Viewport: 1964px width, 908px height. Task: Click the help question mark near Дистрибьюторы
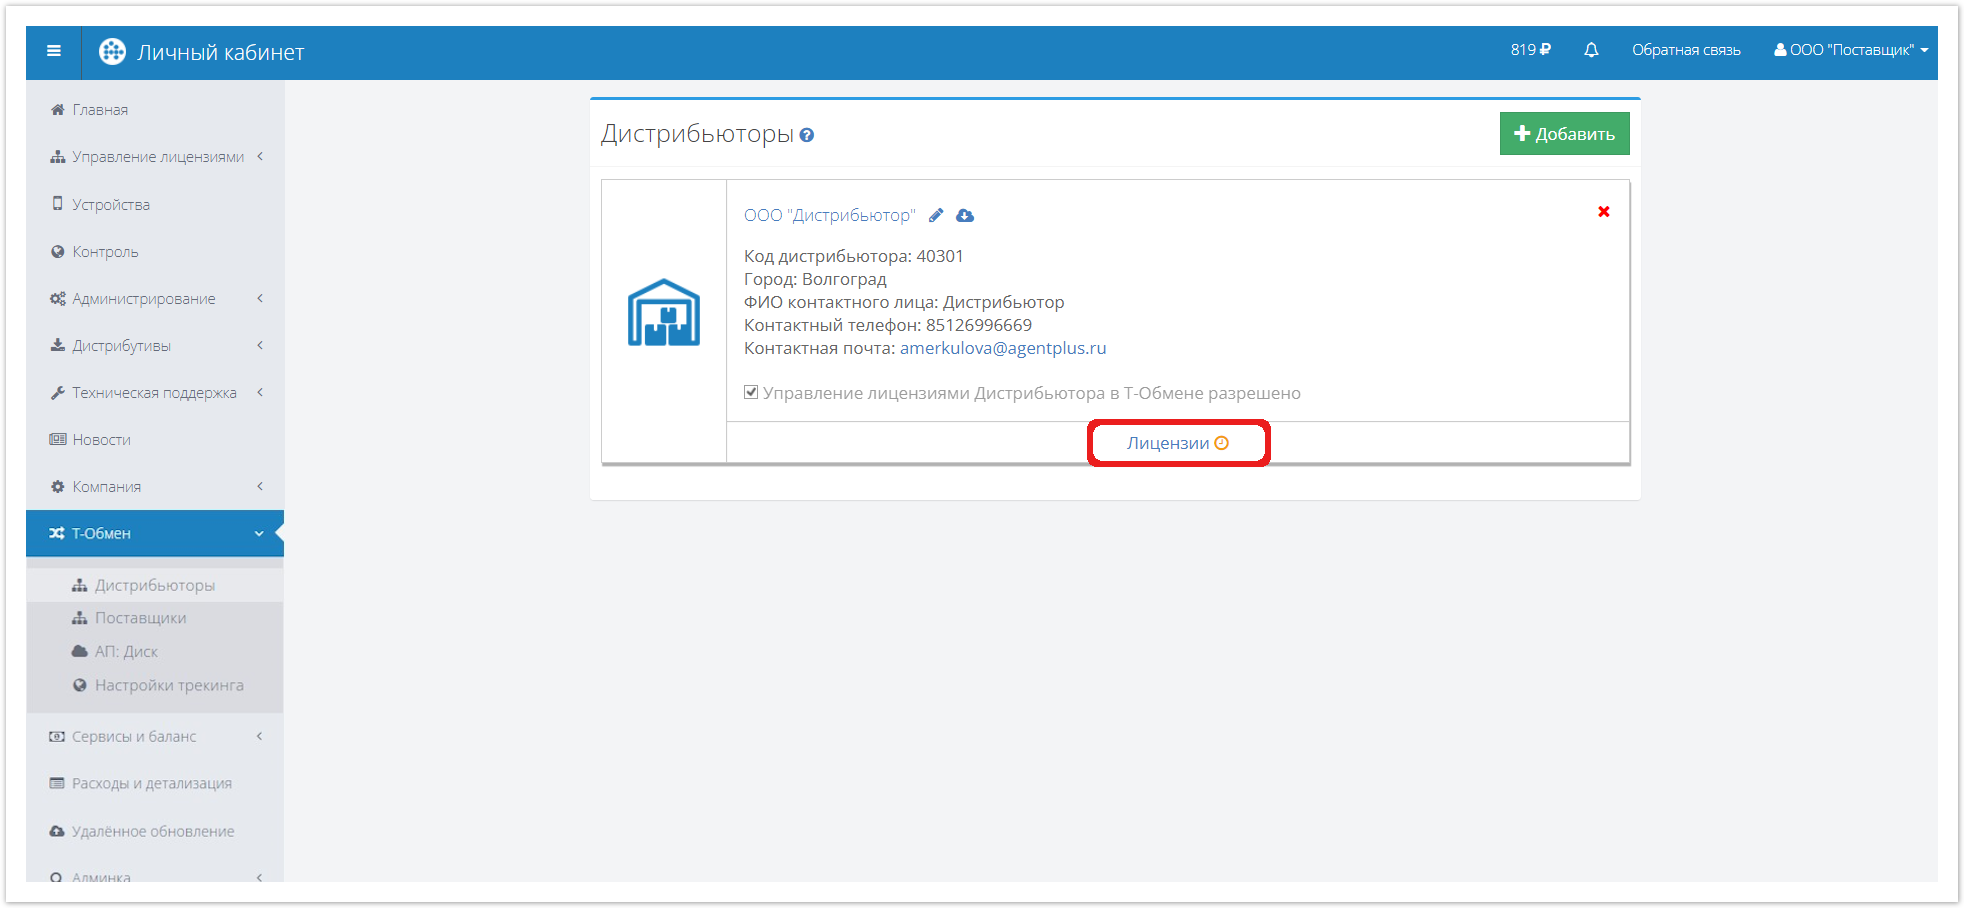(807, 135)
